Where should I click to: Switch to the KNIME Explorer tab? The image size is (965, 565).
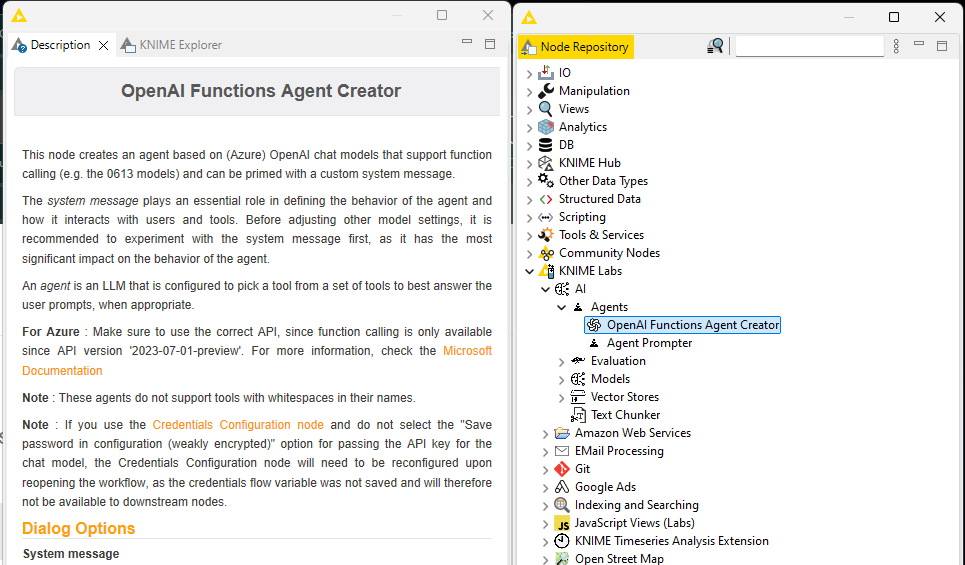coord(171,45)
